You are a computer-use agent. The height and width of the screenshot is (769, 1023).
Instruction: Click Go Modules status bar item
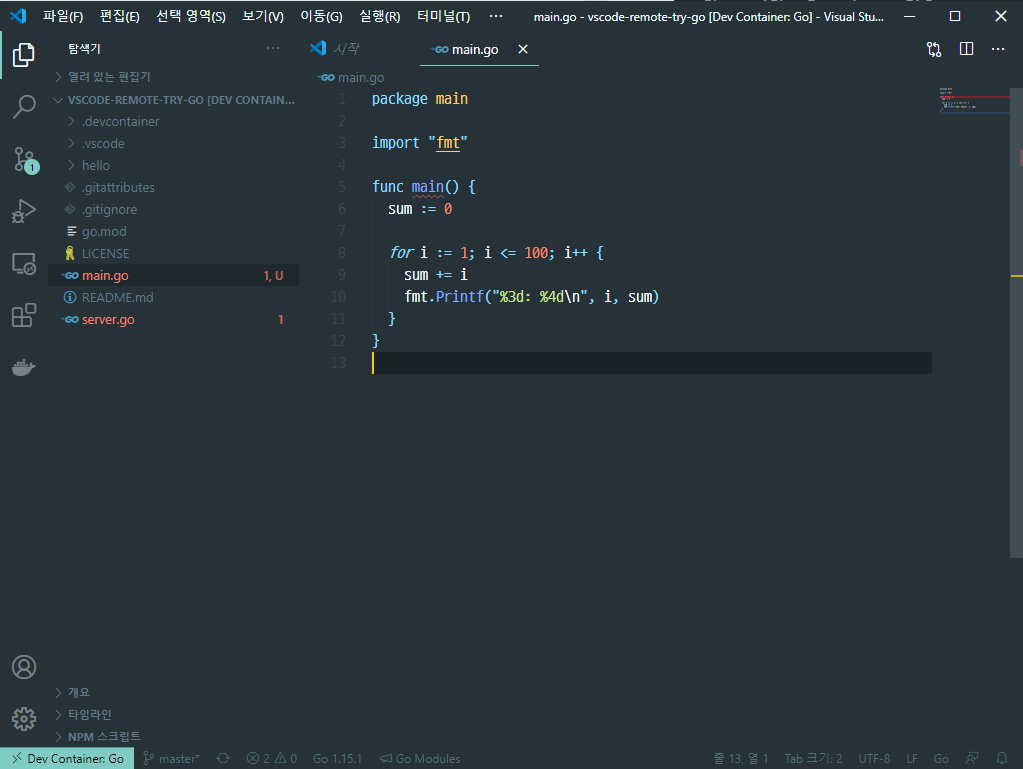[x=420, y=758]
